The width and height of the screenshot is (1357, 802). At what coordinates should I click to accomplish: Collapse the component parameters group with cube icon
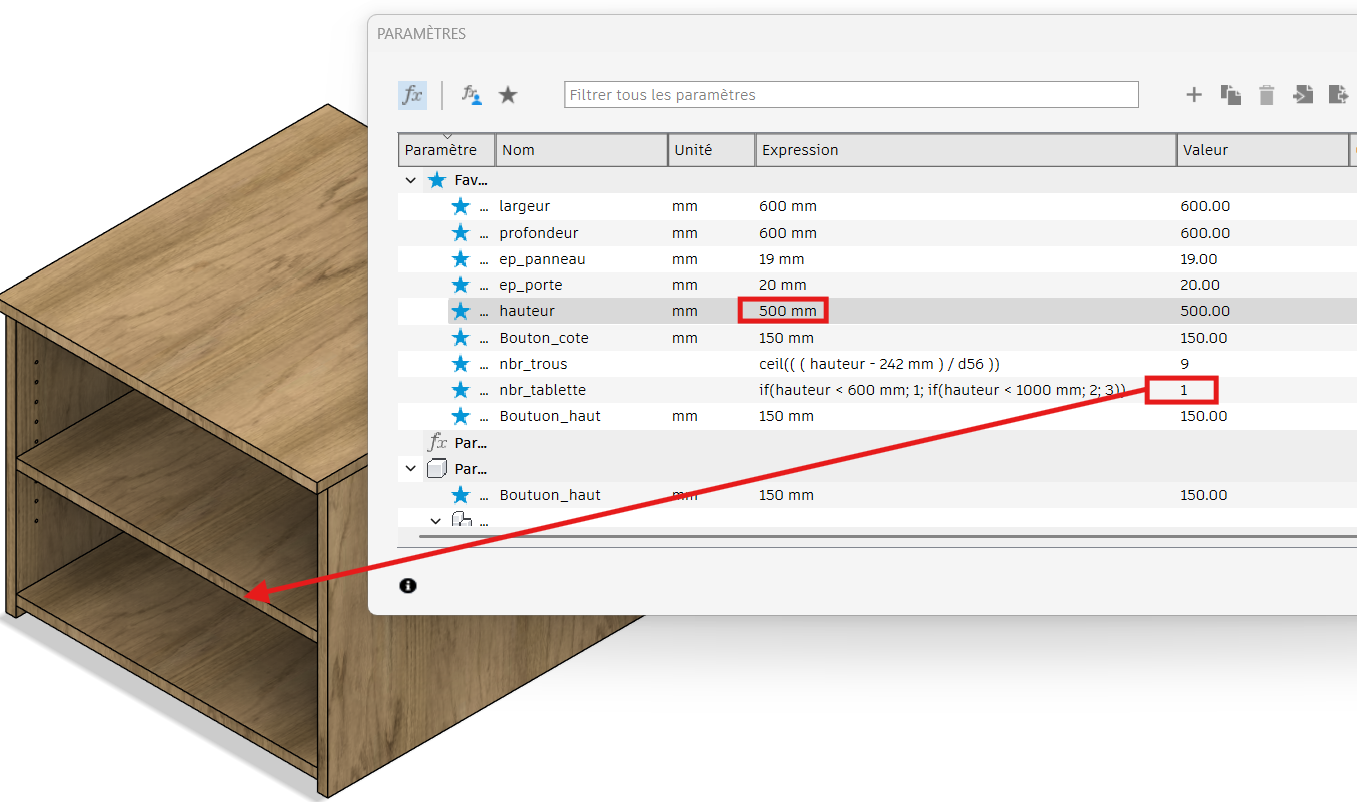(x=410, y=468)
